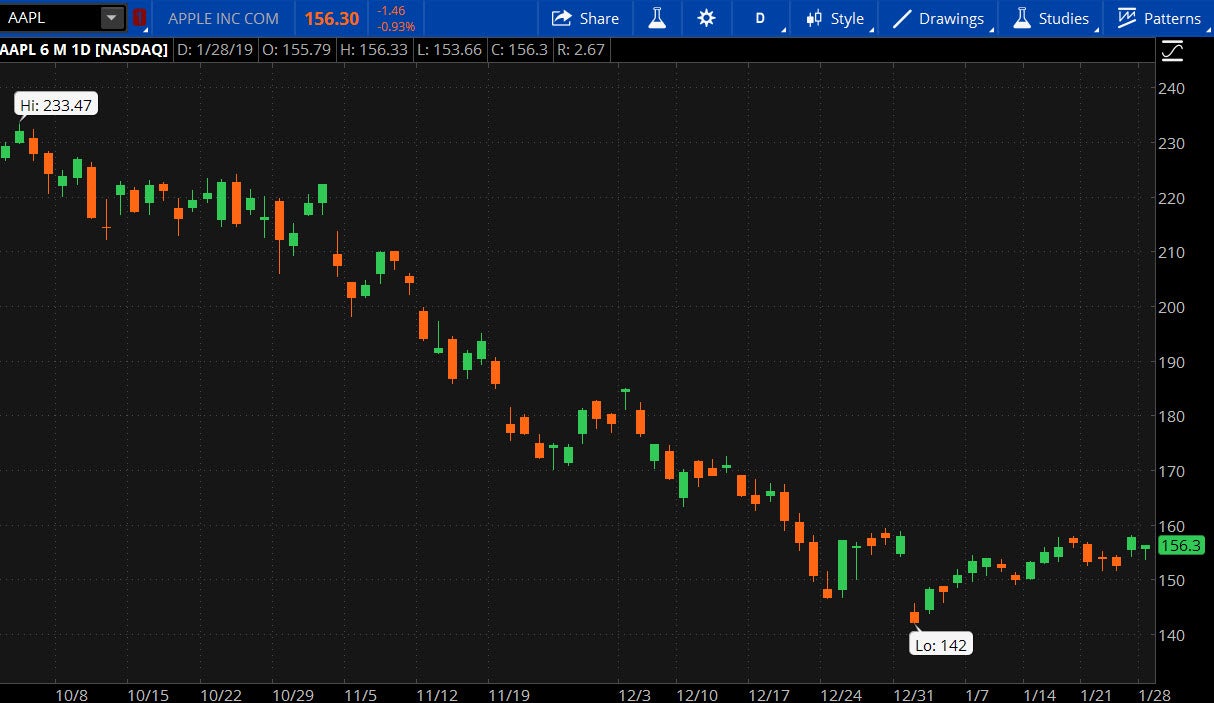Click the Hi: 233.47 price bubble

(57, 104)
